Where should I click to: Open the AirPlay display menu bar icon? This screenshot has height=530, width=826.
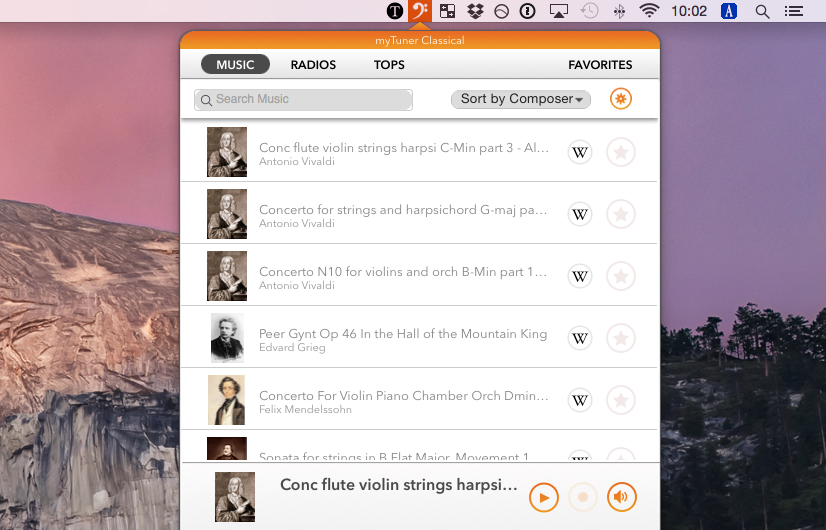[559, 11]
